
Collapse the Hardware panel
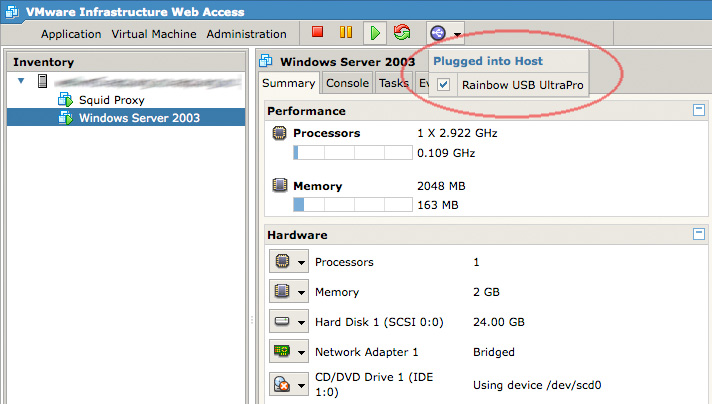coord(699,234)
